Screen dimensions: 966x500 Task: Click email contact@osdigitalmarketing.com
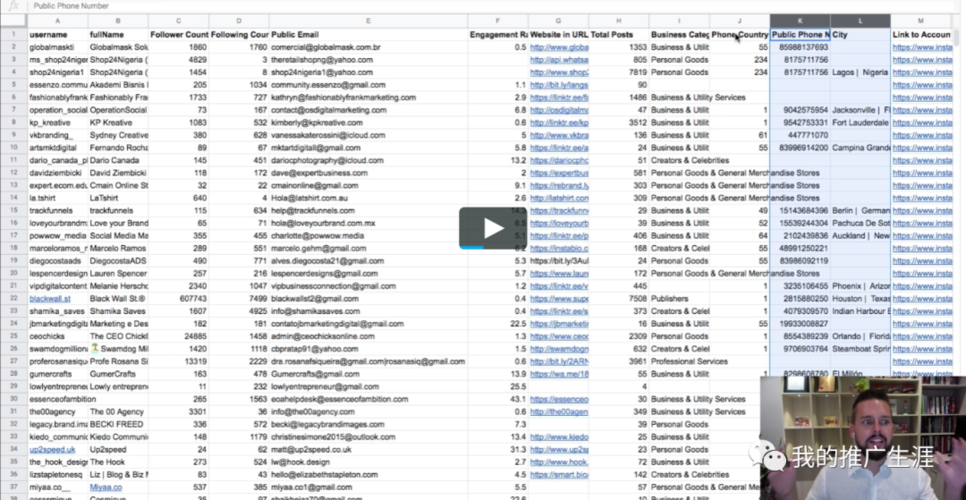point(329,110)
